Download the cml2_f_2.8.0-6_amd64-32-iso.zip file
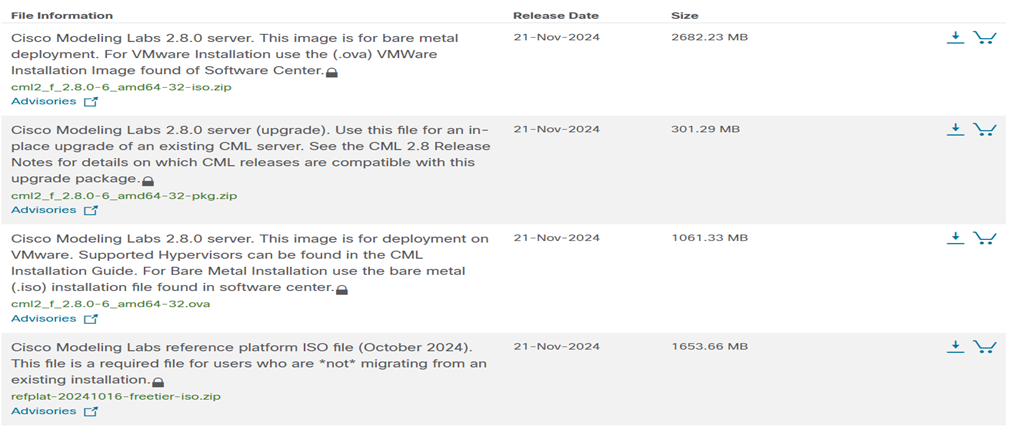The width and height of the screenshot is (1009, 426). (x=956, y=38)
